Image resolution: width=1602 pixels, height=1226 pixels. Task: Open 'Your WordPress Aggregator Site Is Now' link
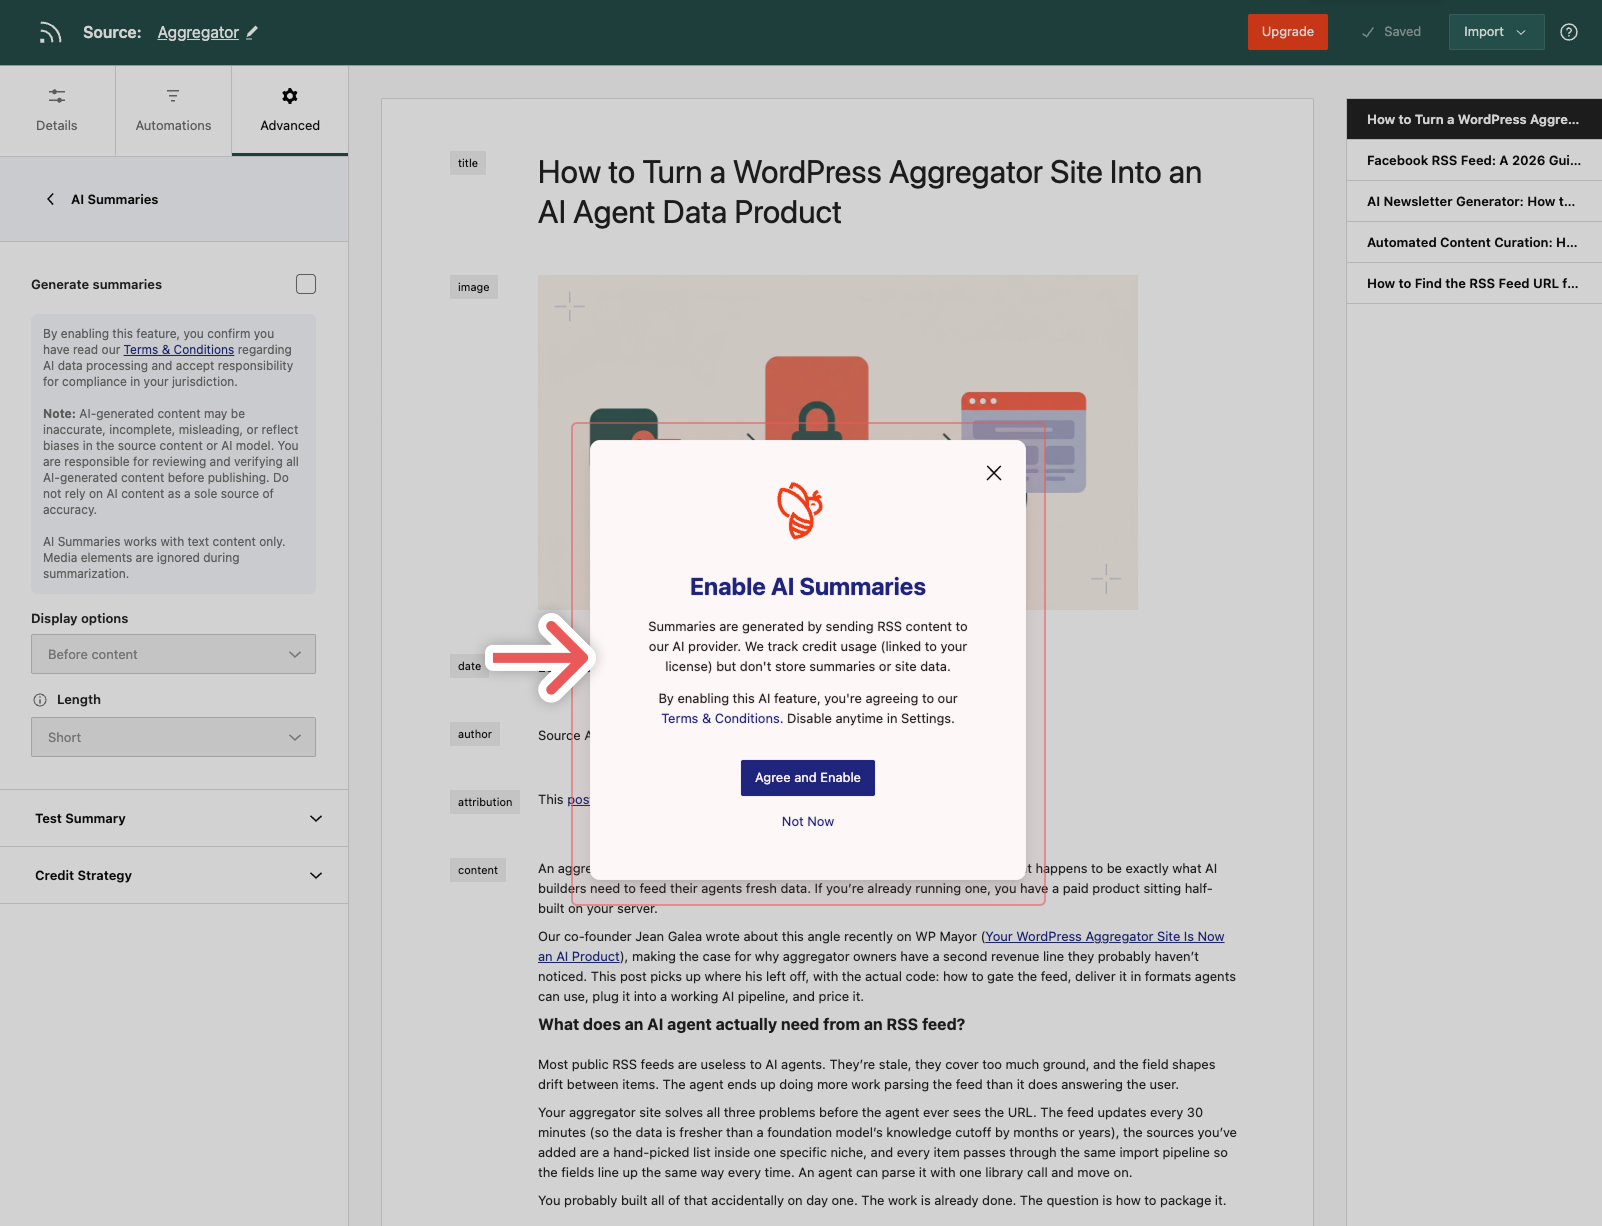(1105, 937)
